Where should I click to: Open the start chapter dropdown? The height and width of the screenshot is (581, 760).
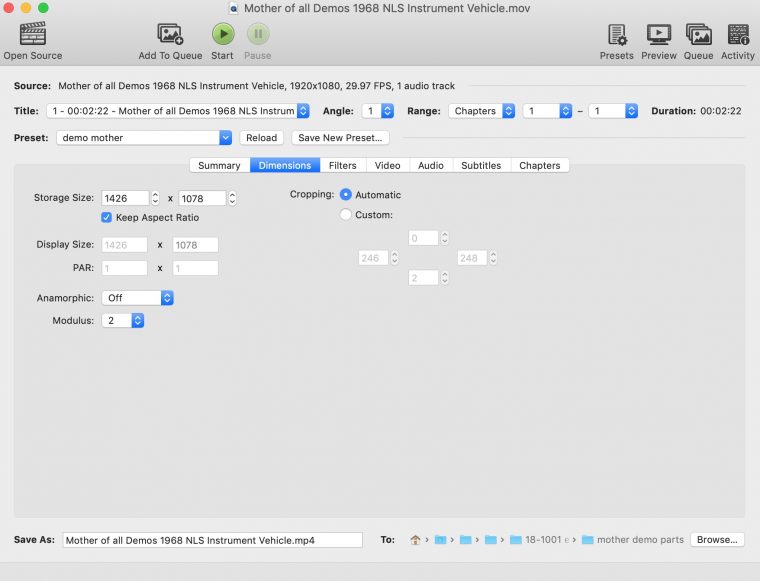click(547, 111)
